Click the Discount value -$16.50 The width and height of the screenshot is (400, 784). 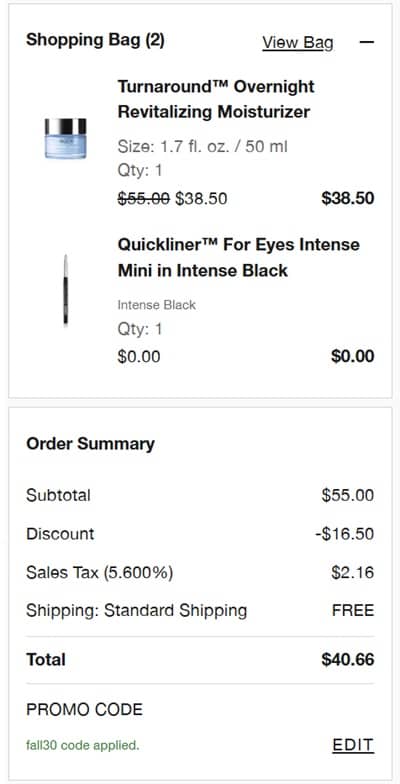pyautogui.click(x=344, y=534)
